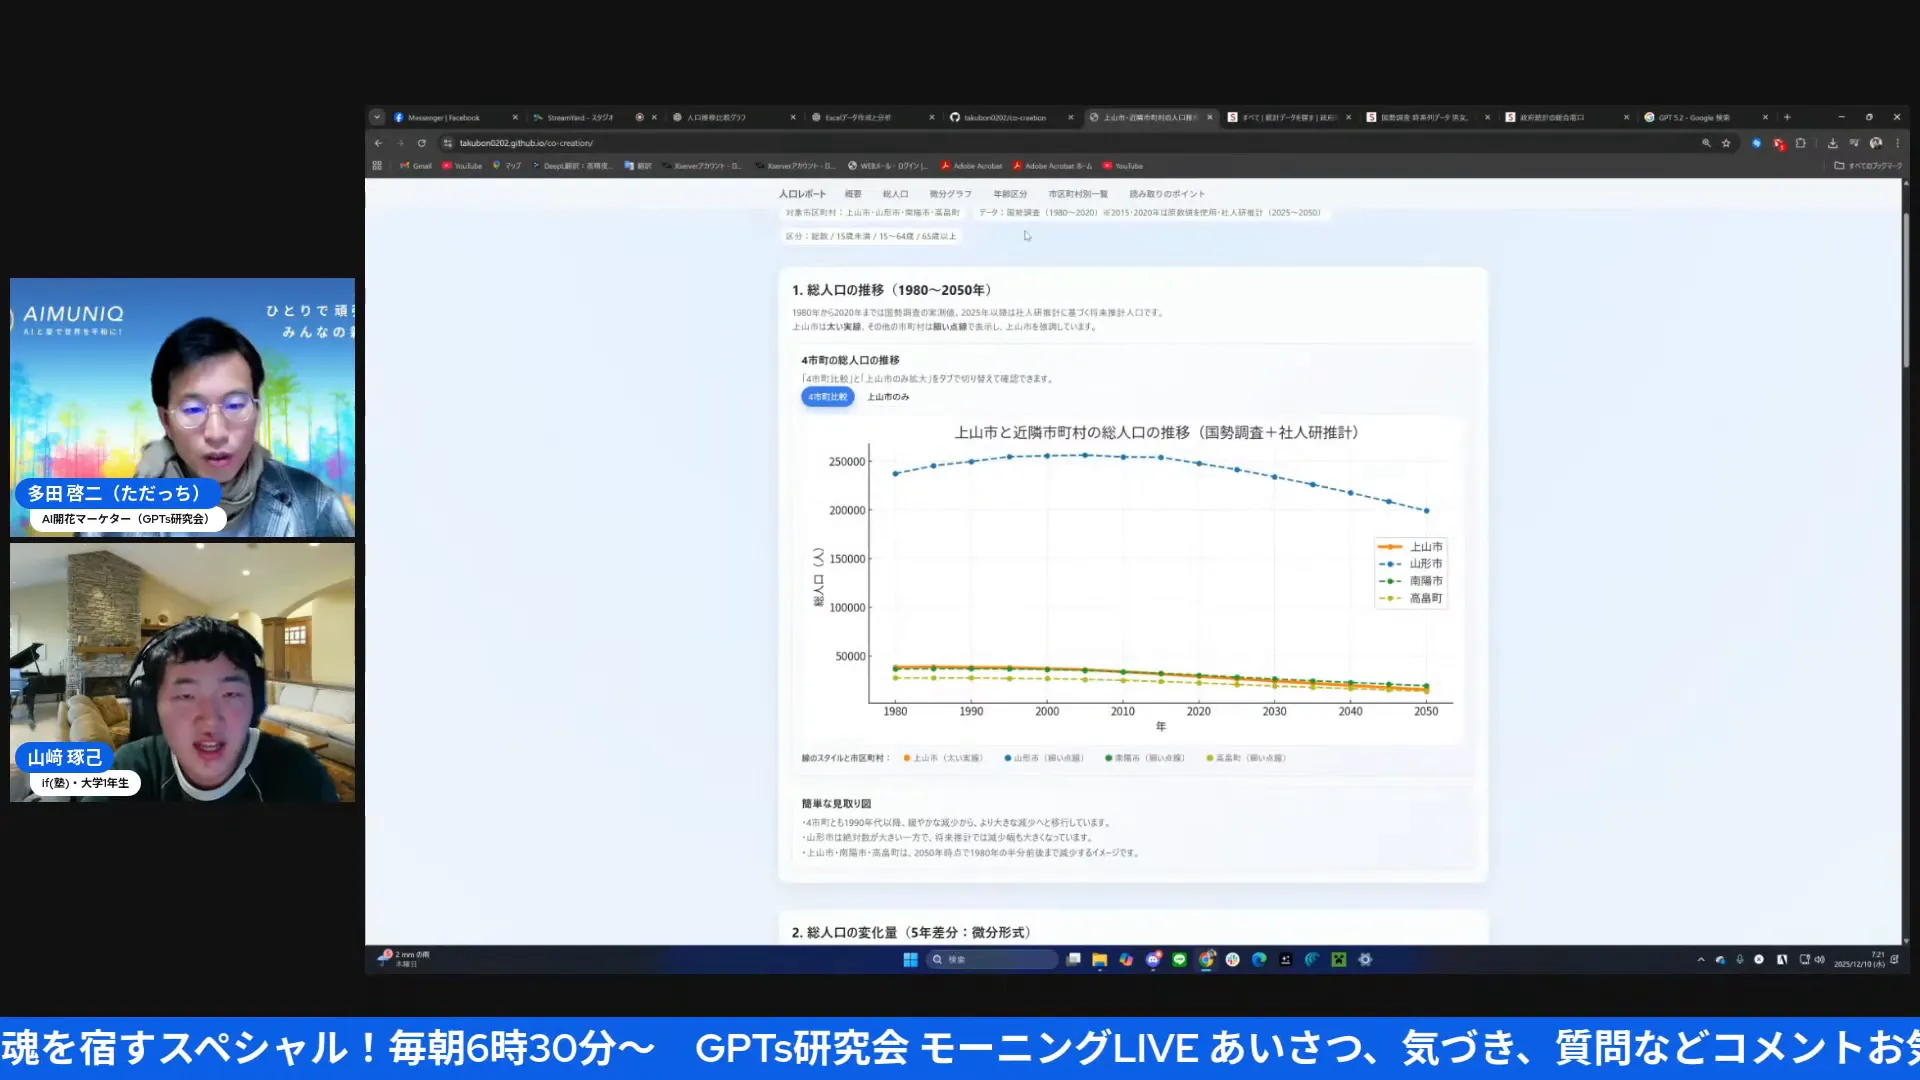Bookmark this page using the star icon
The image size is (1920, 1080).
pyautogui.click(x=1726, y=143)
